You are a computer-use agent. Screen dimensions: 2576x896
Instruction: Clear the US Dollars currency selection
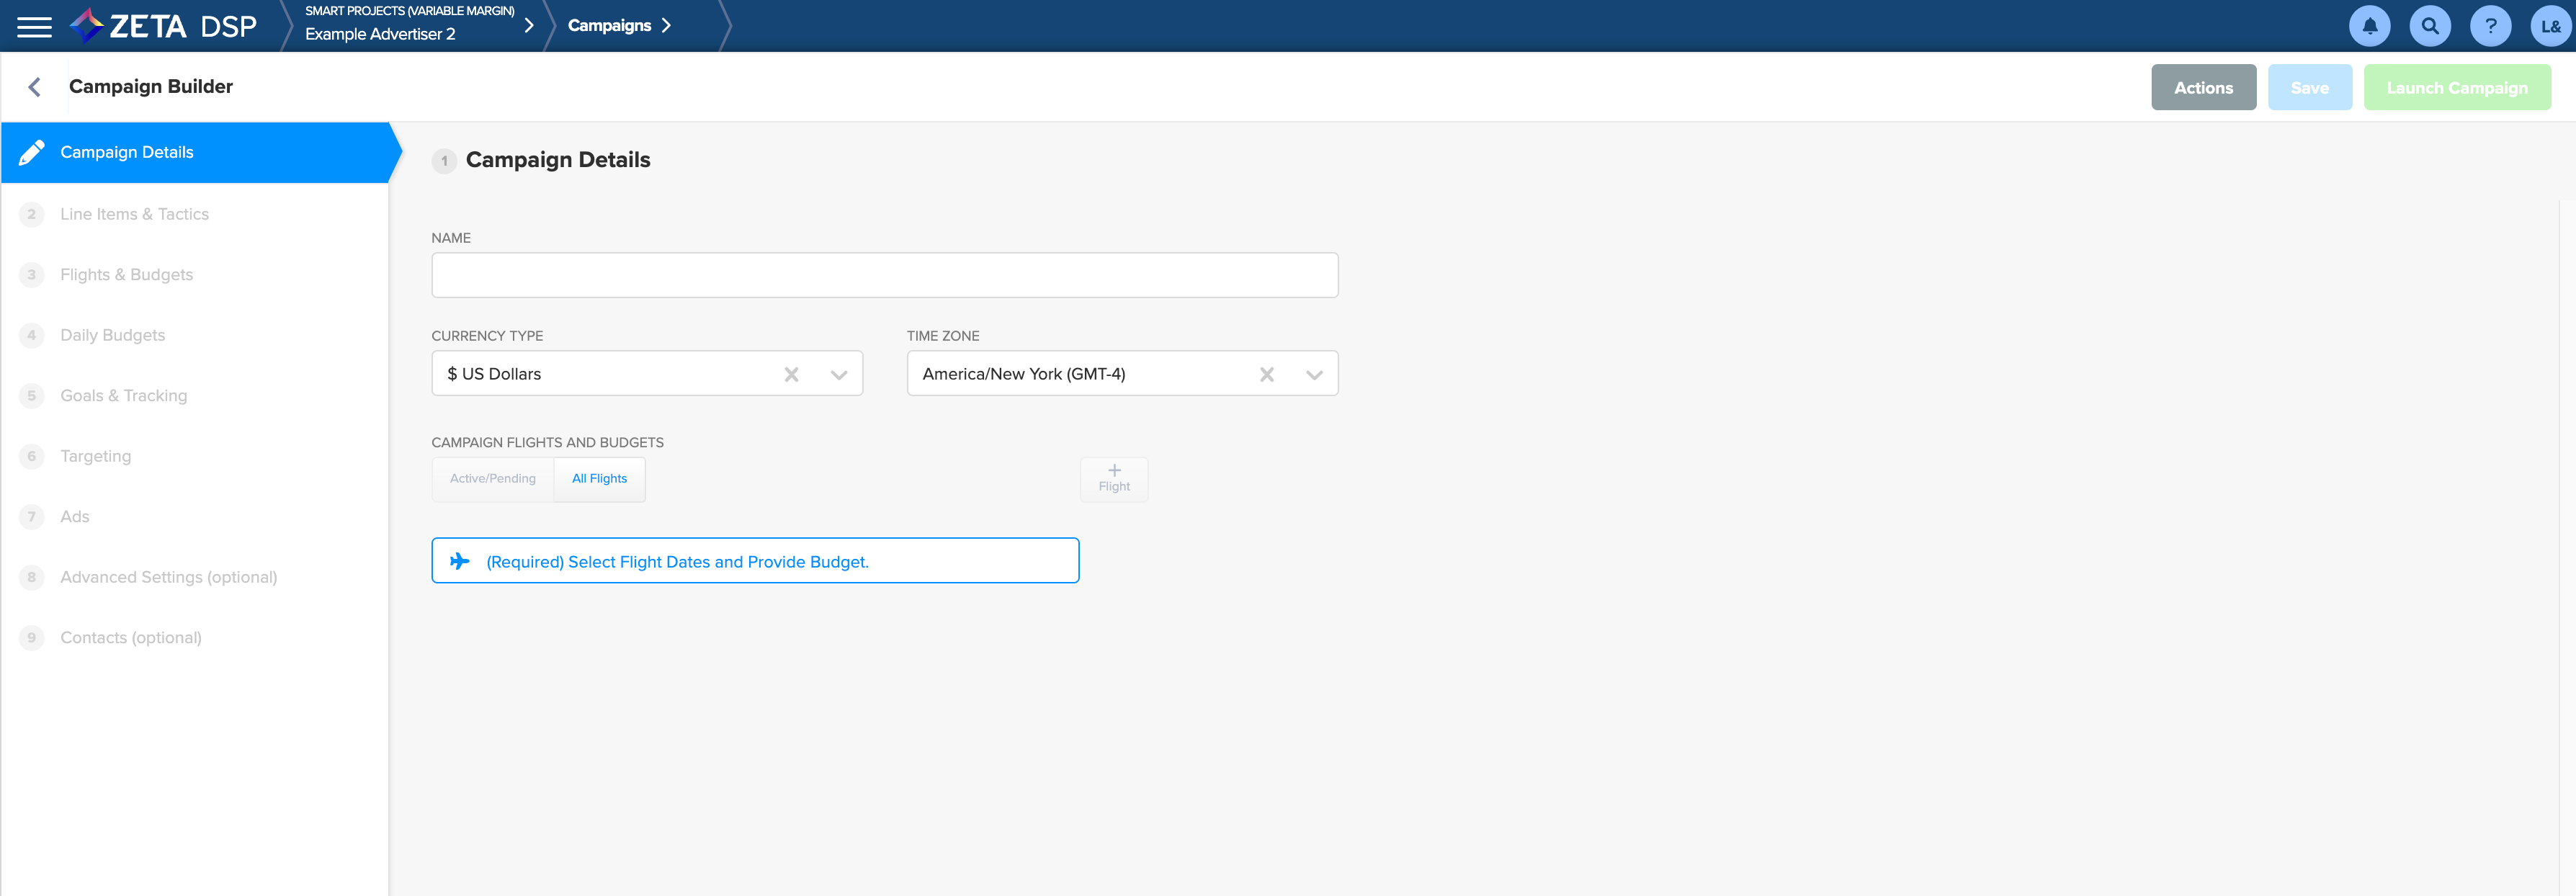pos(791,374)
